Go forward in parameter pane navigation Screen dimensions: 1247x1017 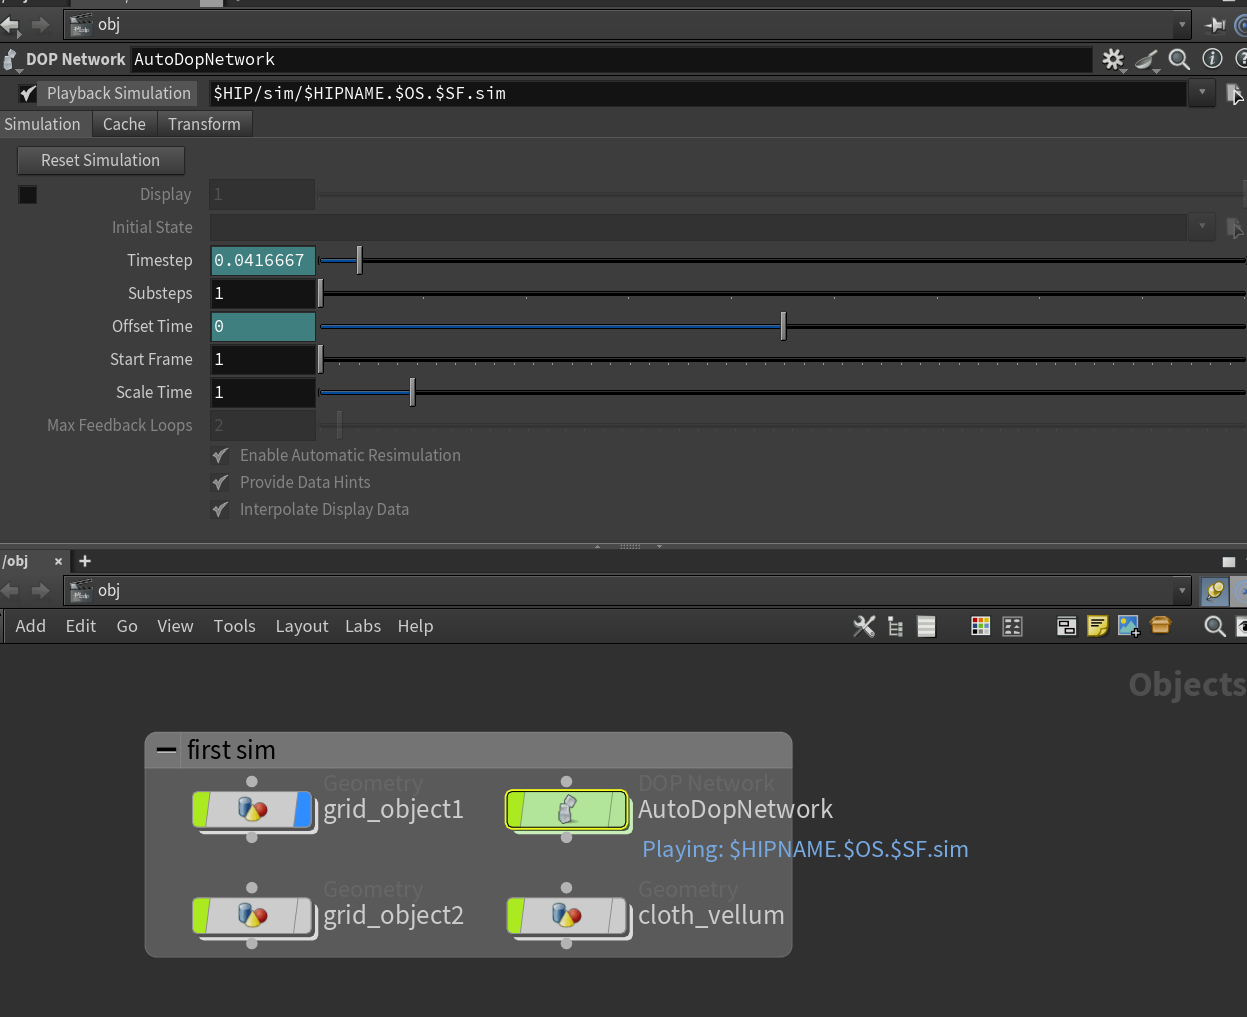pyautogui.click(x=40, y=24)
